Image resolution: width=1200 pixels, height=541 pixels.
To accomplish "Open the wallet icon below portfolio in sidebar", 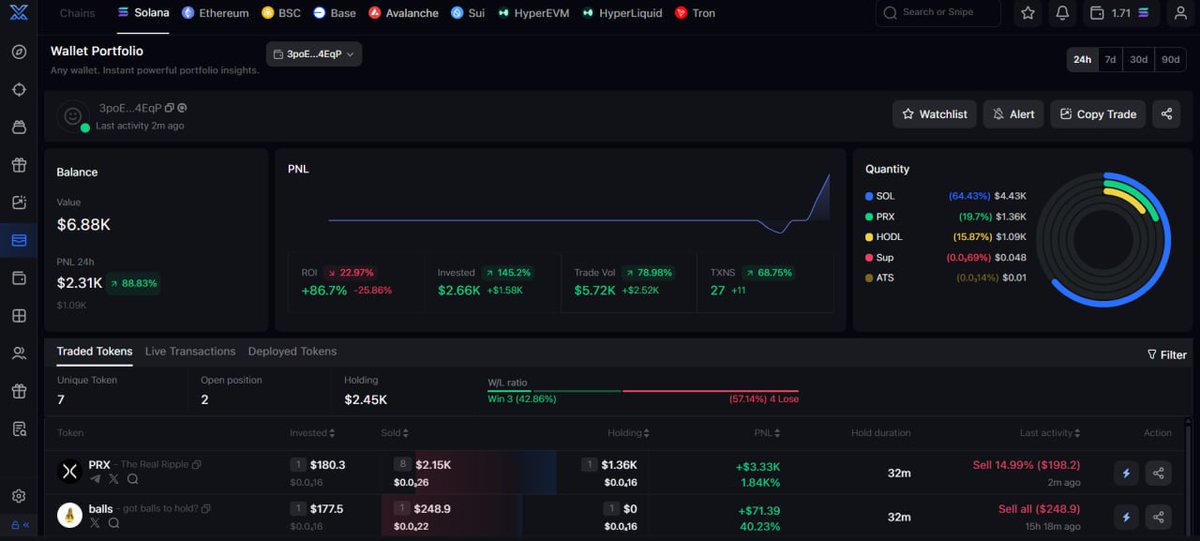I will coord(19,278).
